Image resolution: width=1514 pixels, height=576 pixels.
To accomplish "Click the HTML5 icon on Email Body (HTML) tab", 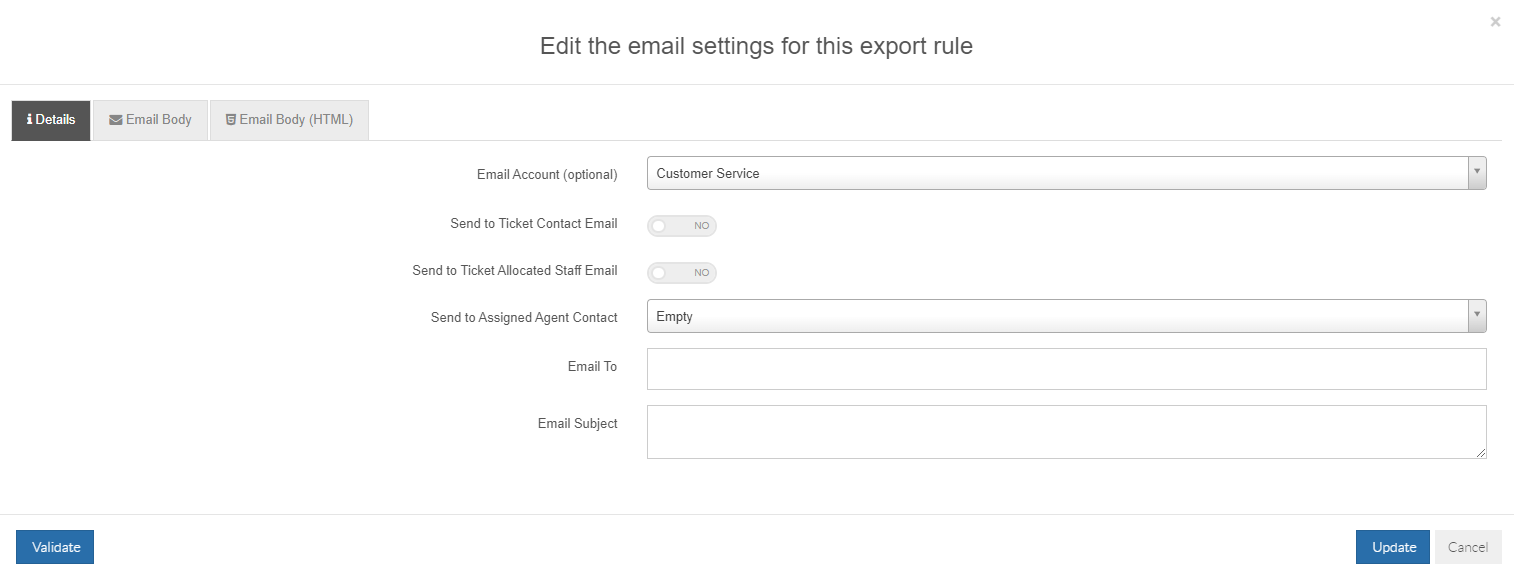I will pos(231,120).
